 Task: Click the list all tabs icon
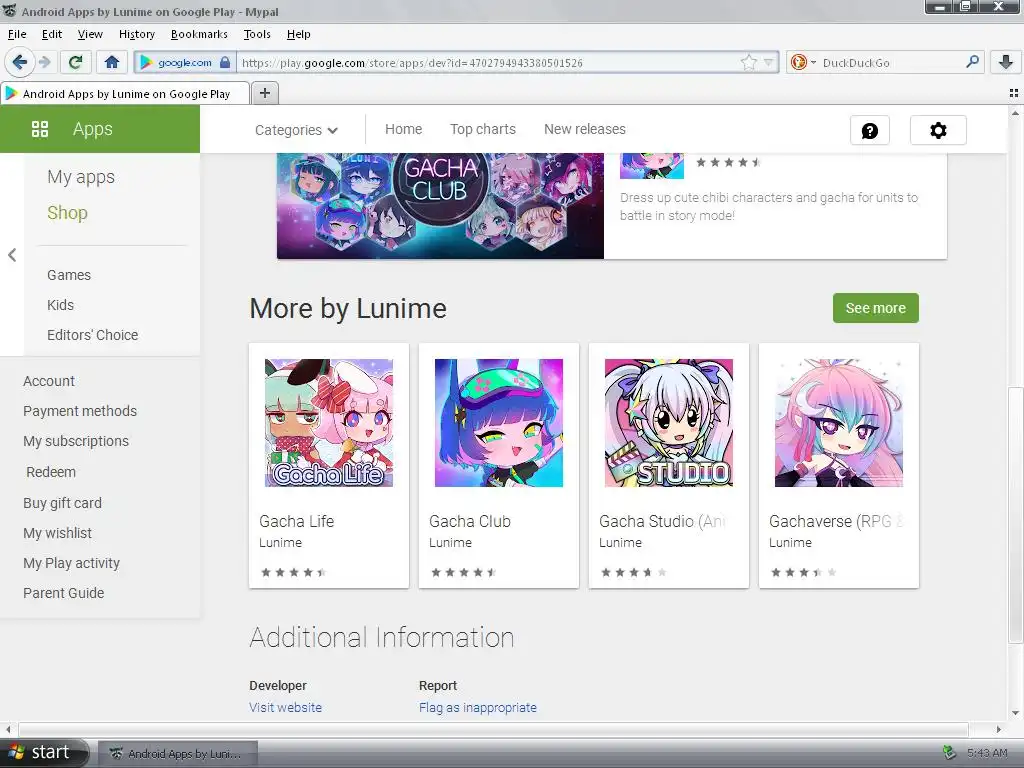click(x=1014, y=93)
